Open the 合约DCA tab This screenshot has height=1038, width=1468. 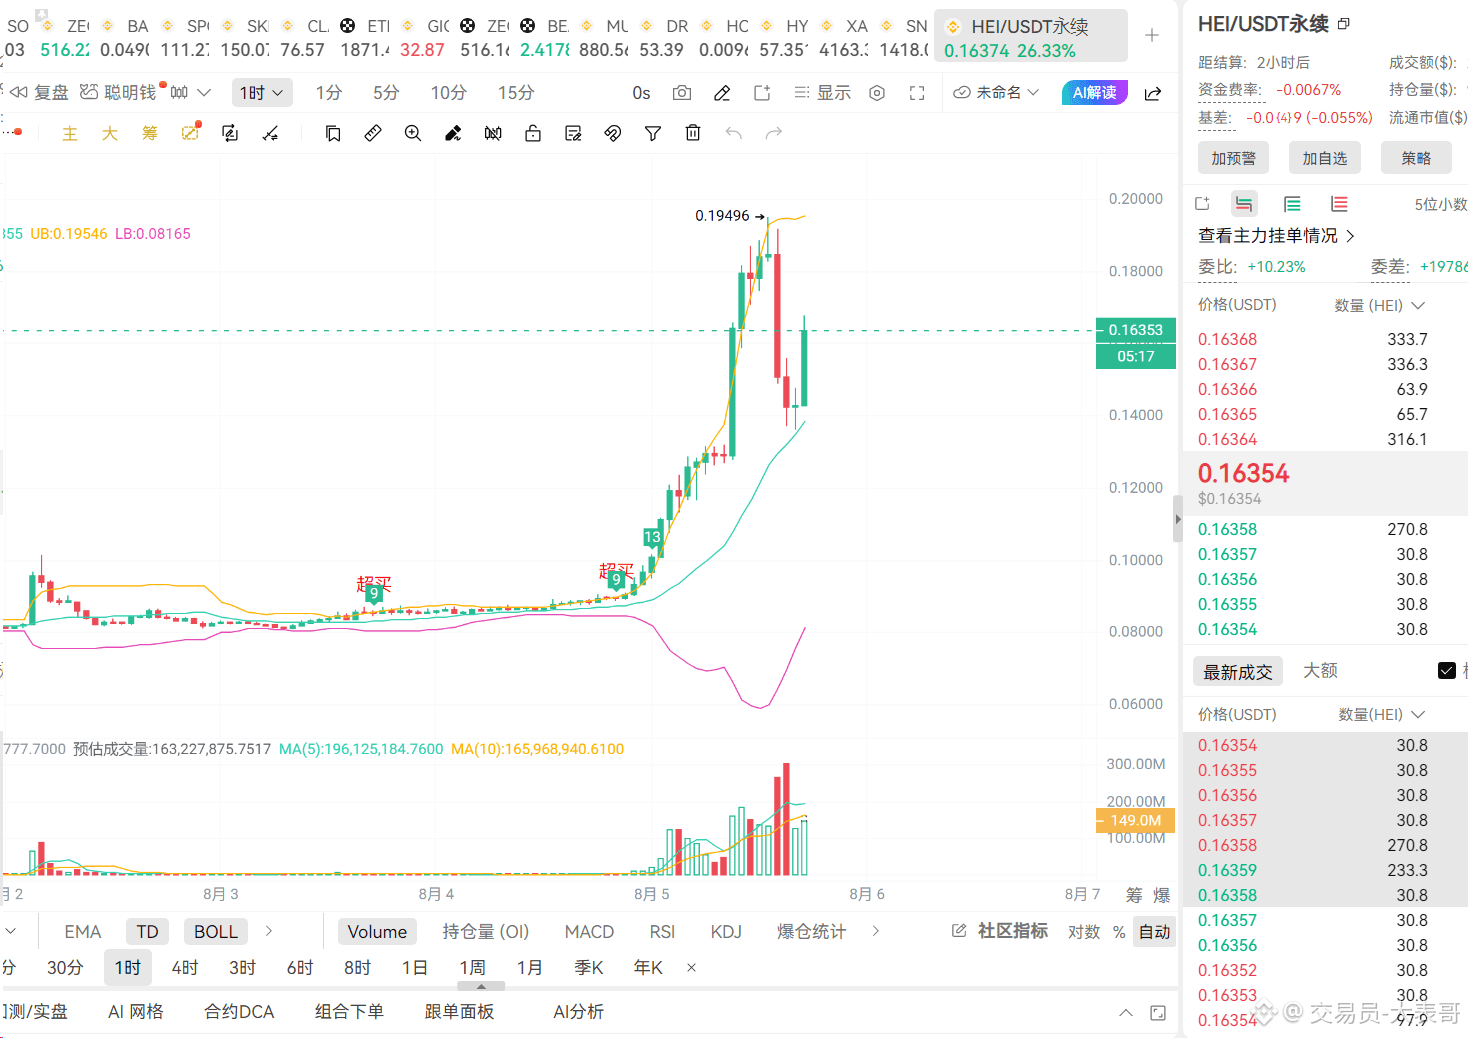coord(239,1012)
